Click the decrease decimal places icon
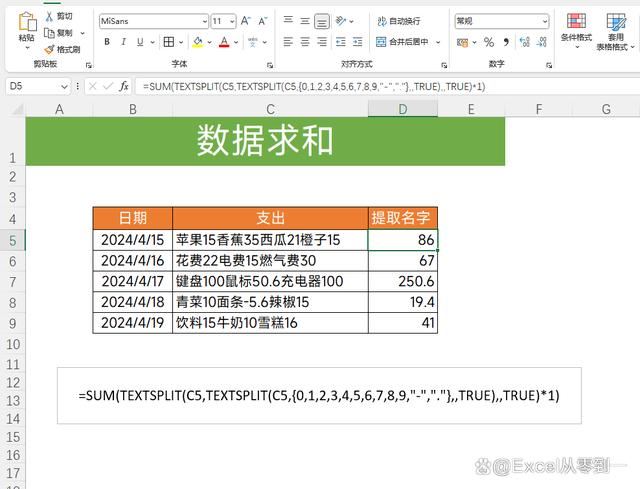Viewport: 640px width, 489px height. [542, 42]
